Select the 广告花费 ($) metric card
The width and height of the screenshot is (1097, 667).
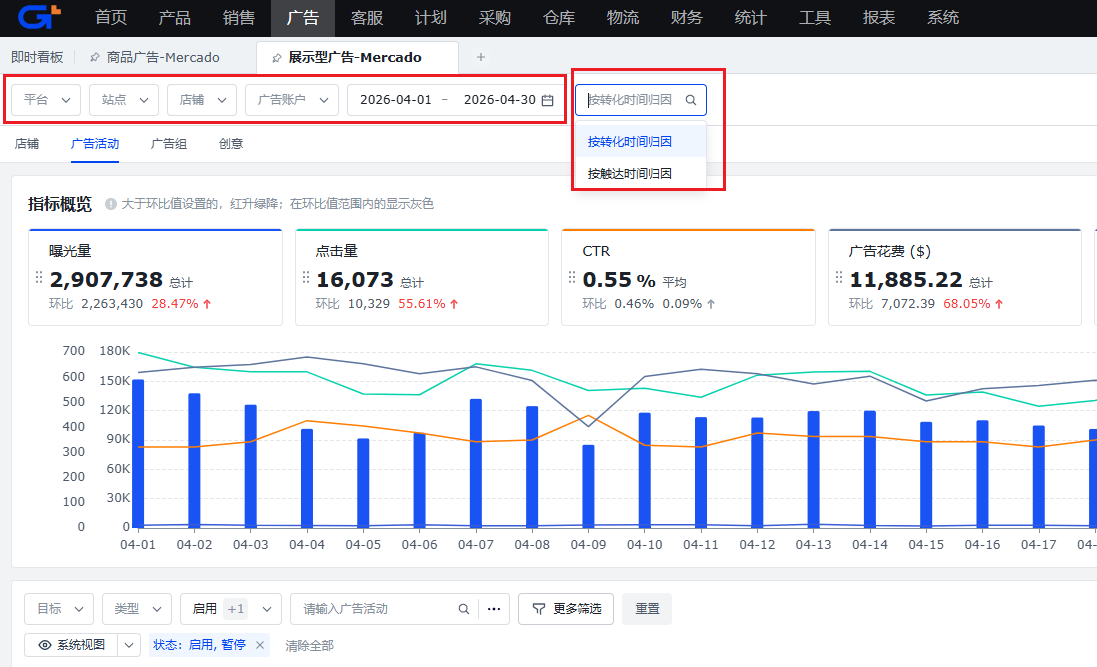pyautogui.click(x=955, y=277)
